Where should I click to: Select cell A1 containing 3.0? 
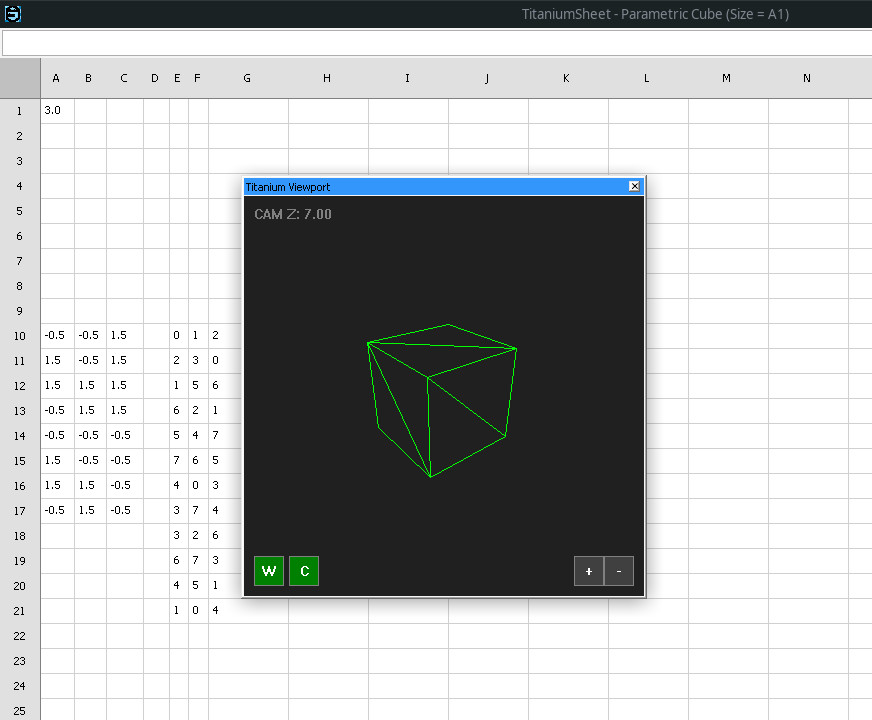coord(57,111)
